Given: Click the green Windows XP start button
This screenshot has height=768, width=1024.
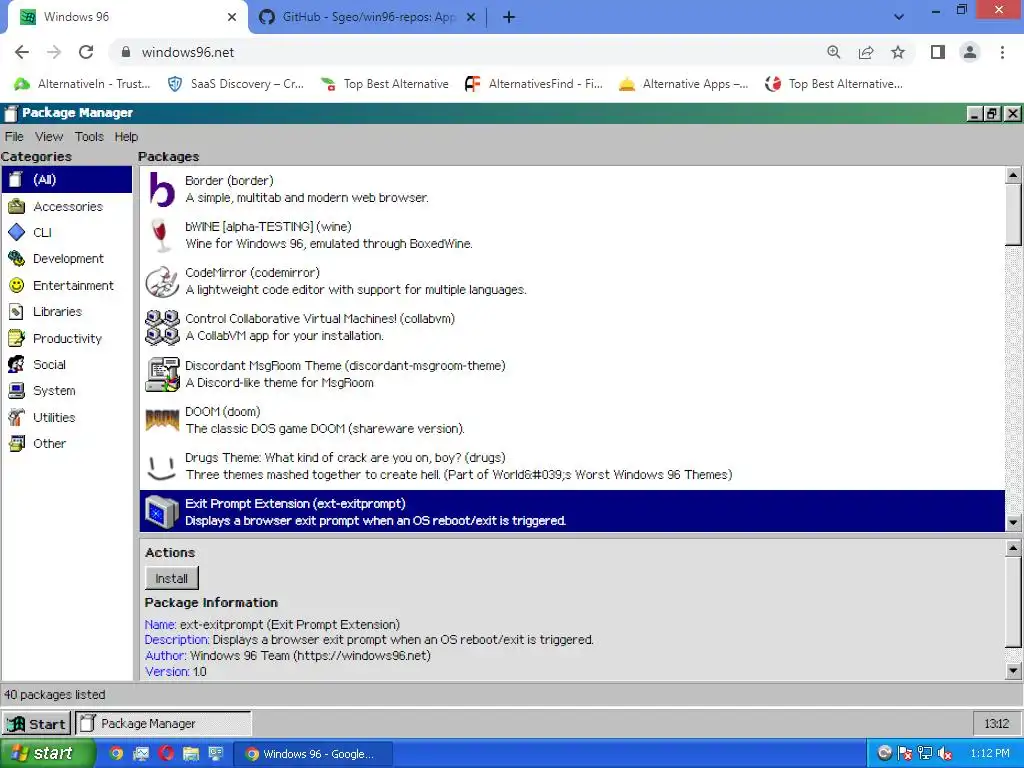Looking at the screenshot, I should (46, 753).
